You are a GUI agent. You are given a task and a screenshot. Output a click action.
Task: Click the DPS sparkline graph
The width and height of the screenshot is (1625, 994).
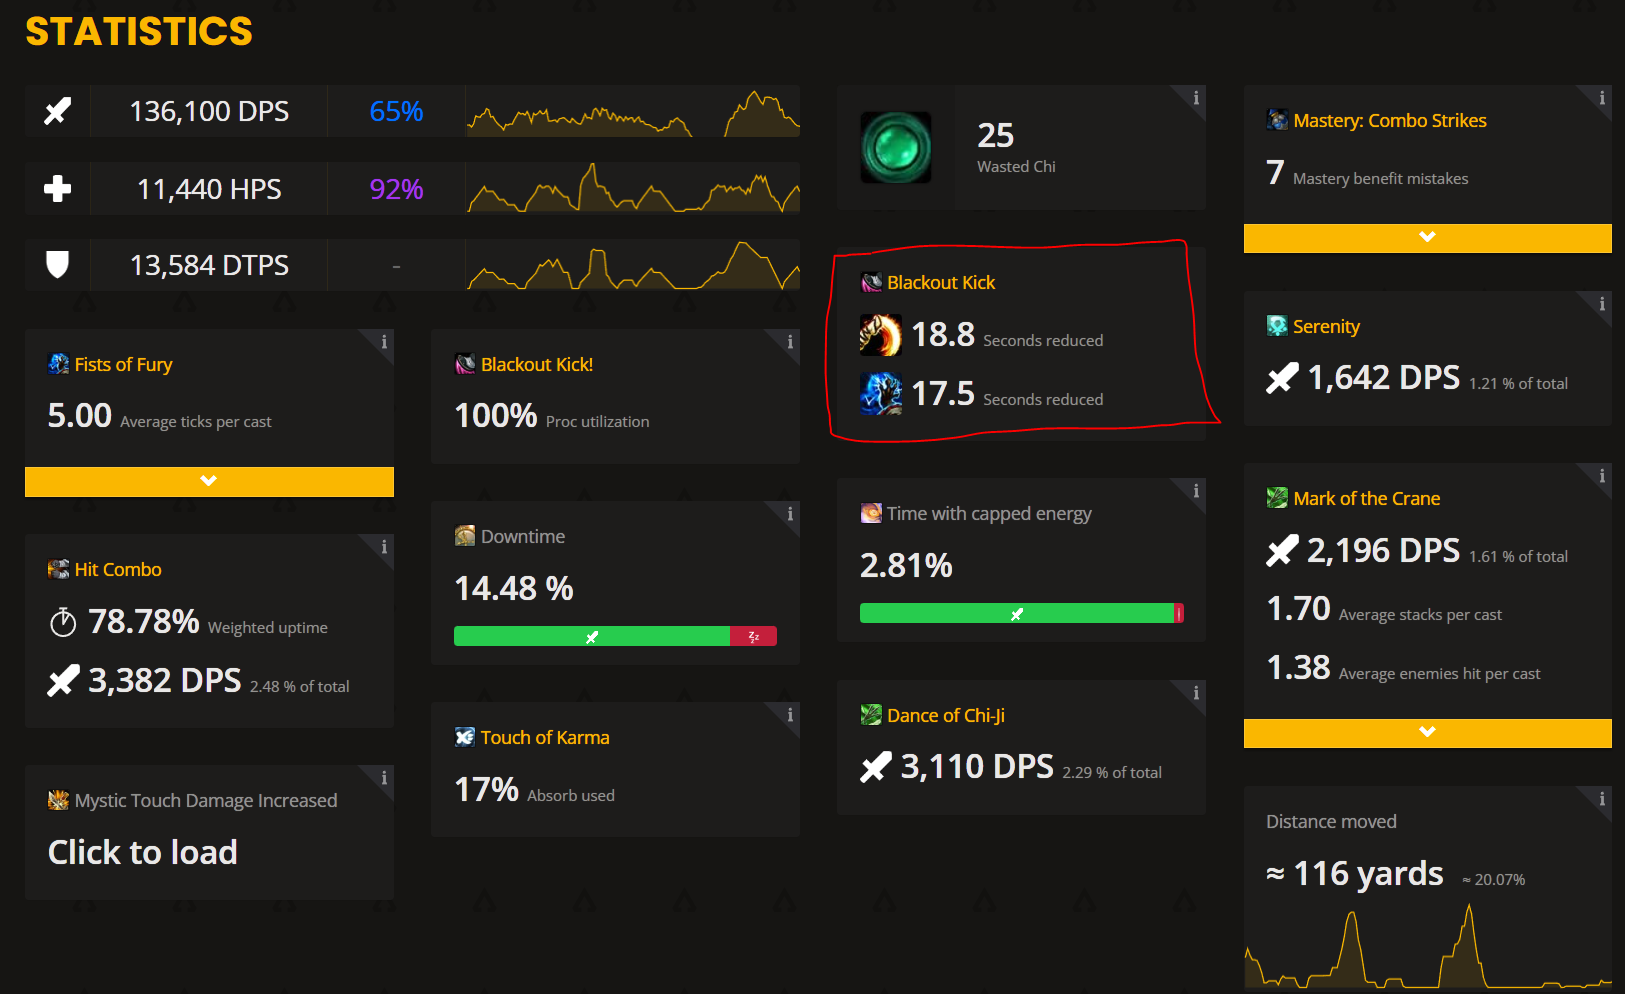pos(632,112)
